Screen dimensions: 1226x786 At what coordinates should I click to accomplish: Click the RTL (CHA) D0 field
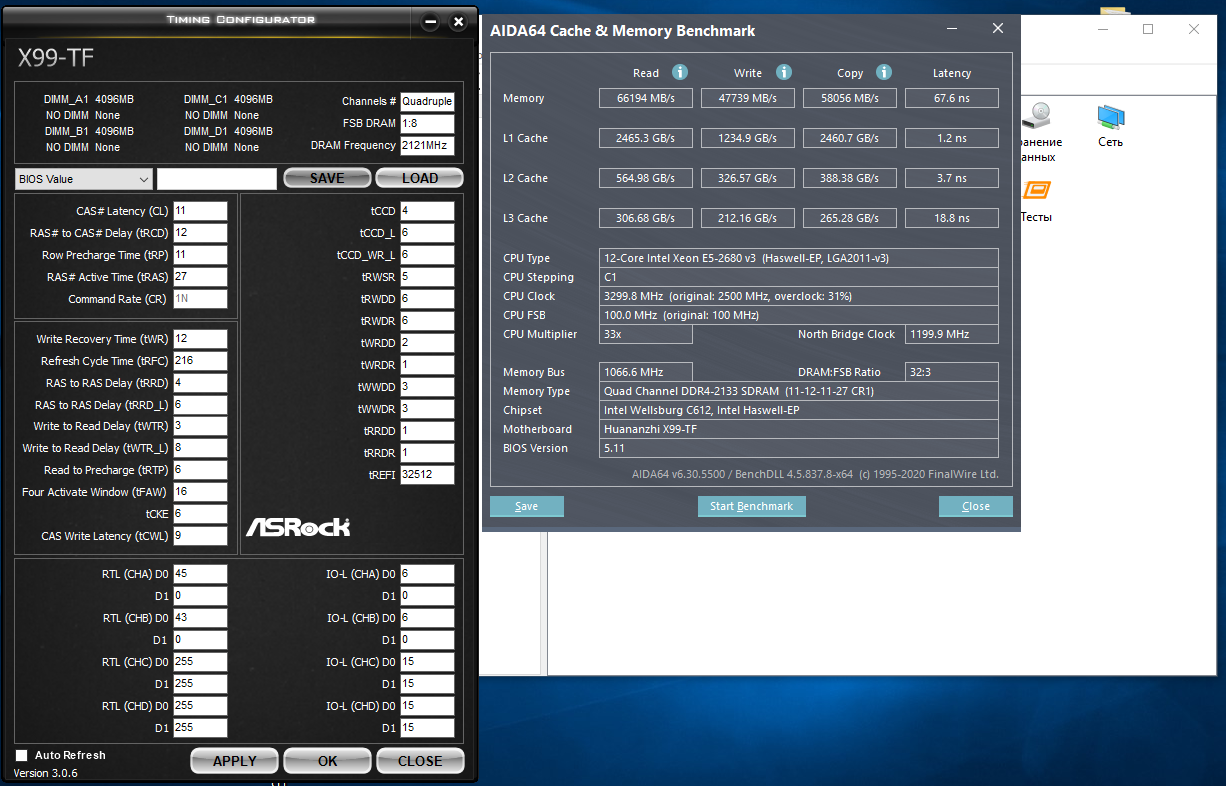pyautogui.click(x=200, y=574)
